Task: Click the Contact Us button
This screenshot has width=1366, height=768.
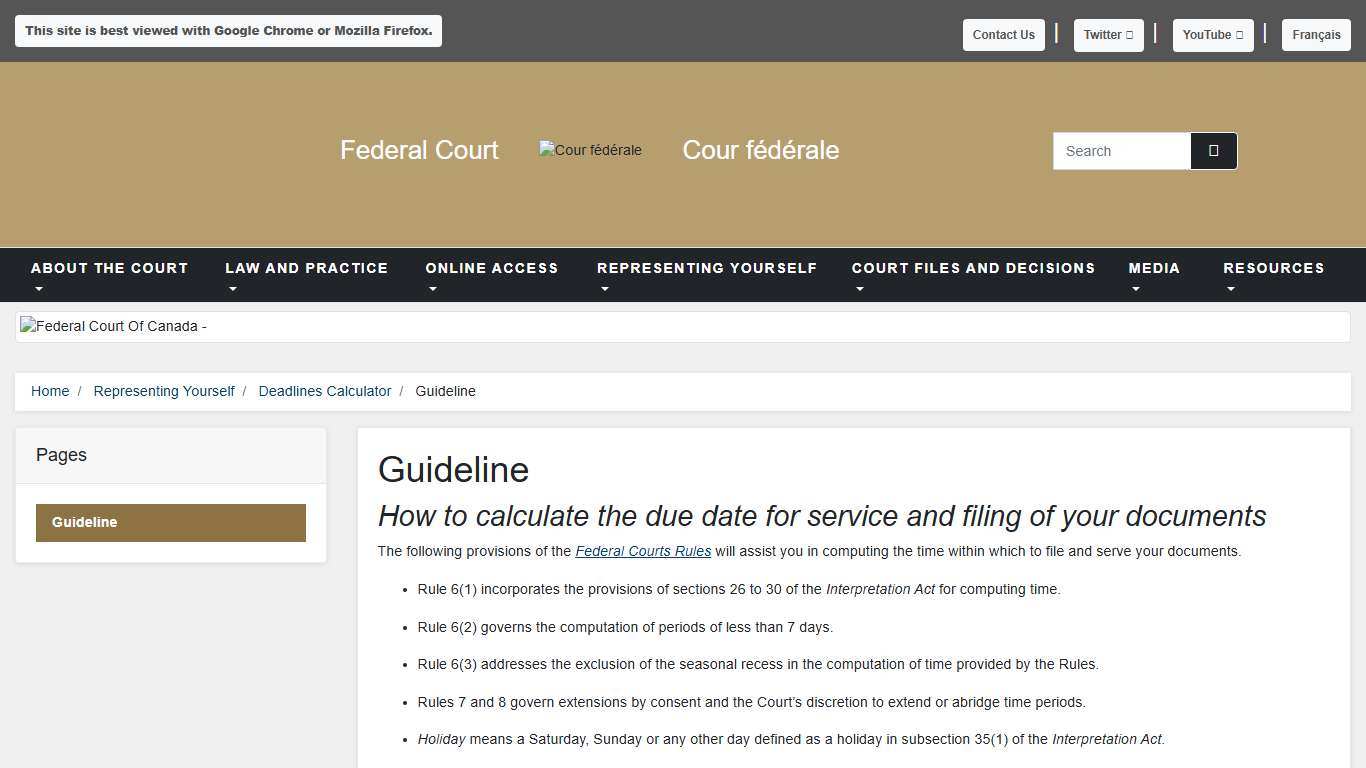Action: click(x=1003, y=34)
